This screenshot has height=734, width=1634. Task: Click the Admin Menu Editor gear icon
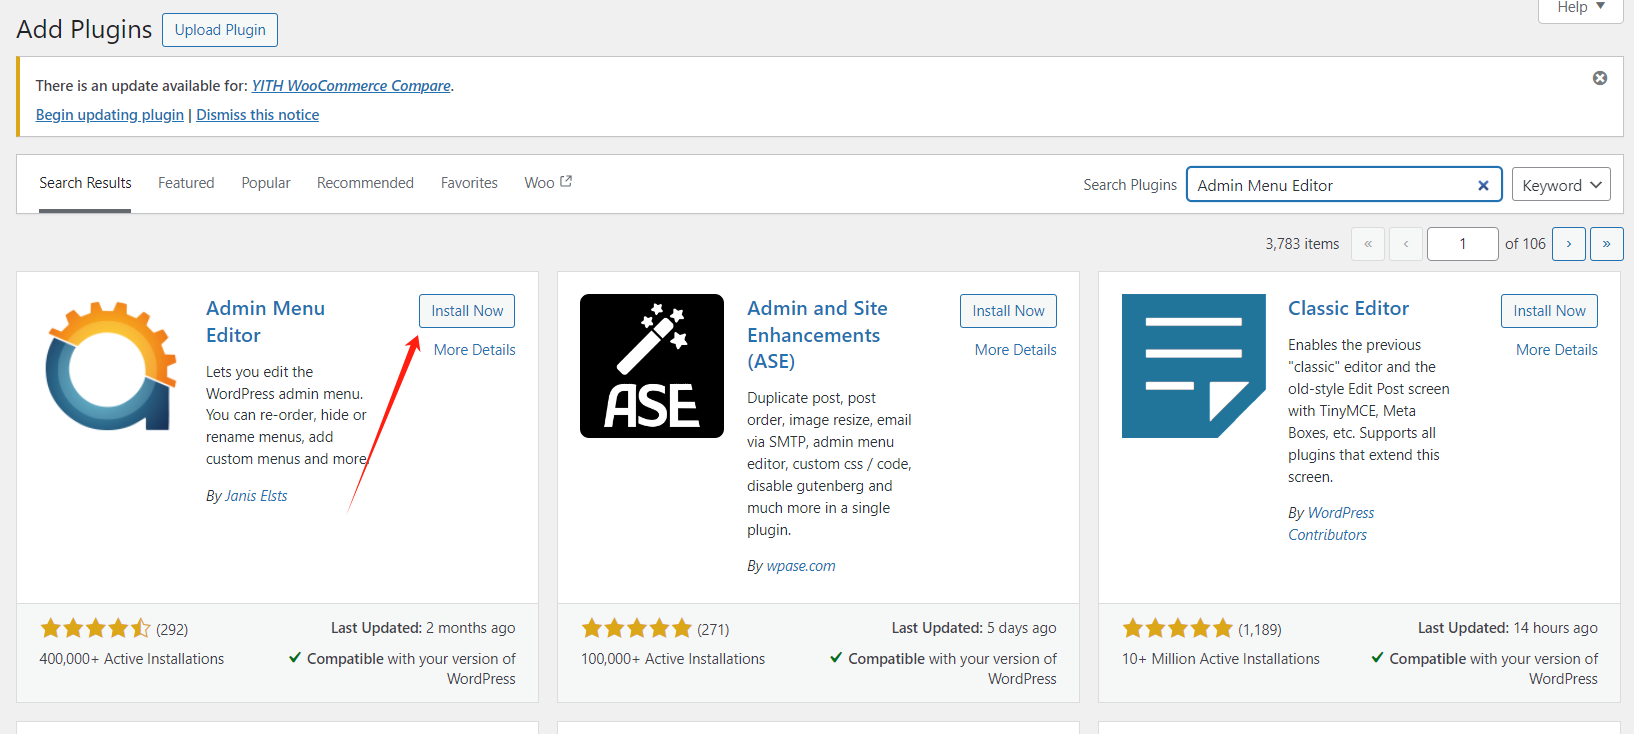[111, 366]
